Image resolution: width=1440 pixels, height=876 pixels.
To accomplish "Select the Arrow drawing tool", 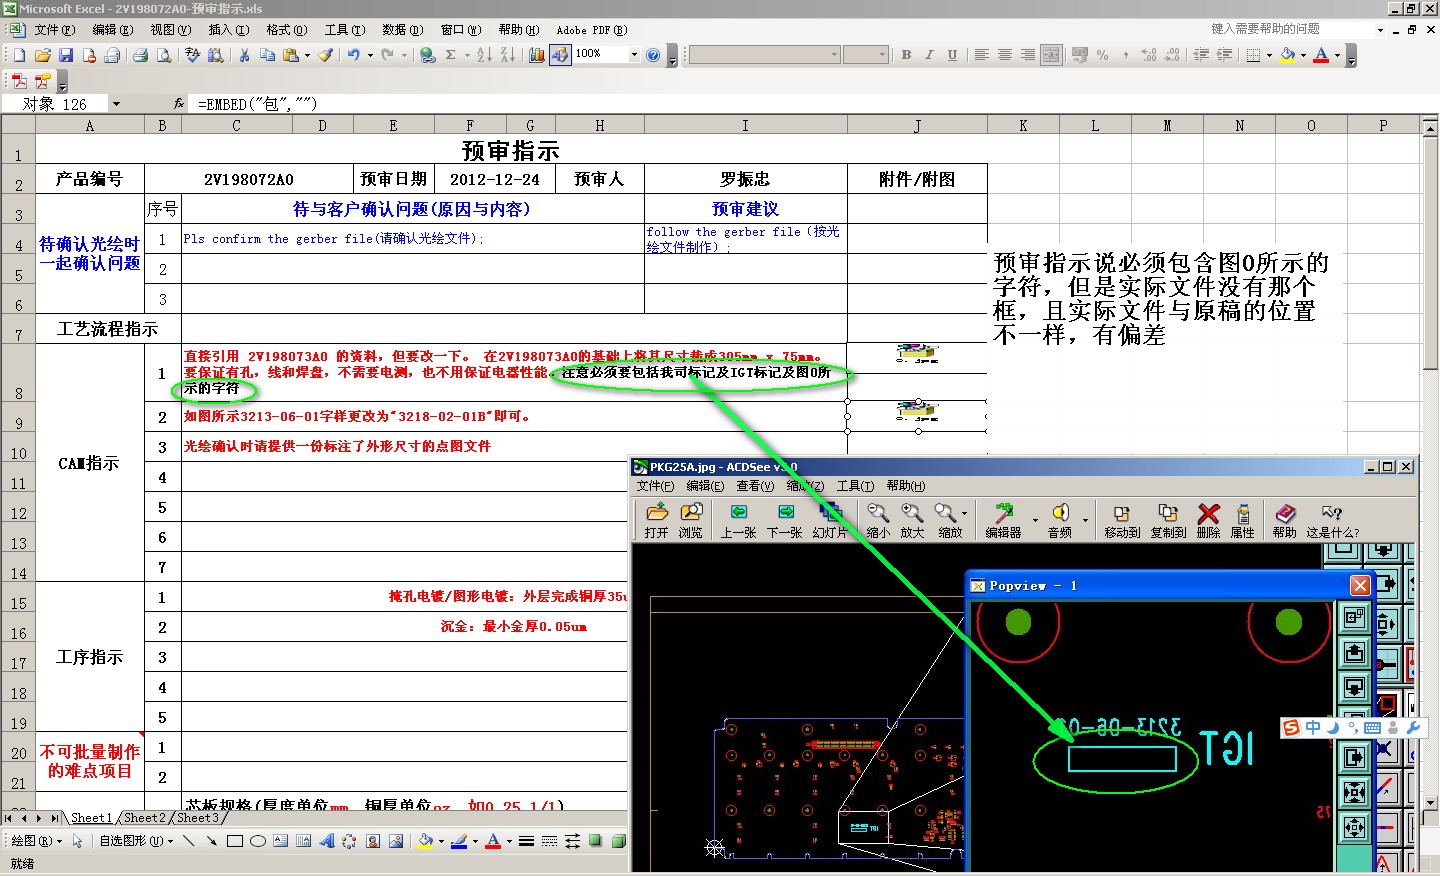I will pos(212,841).
